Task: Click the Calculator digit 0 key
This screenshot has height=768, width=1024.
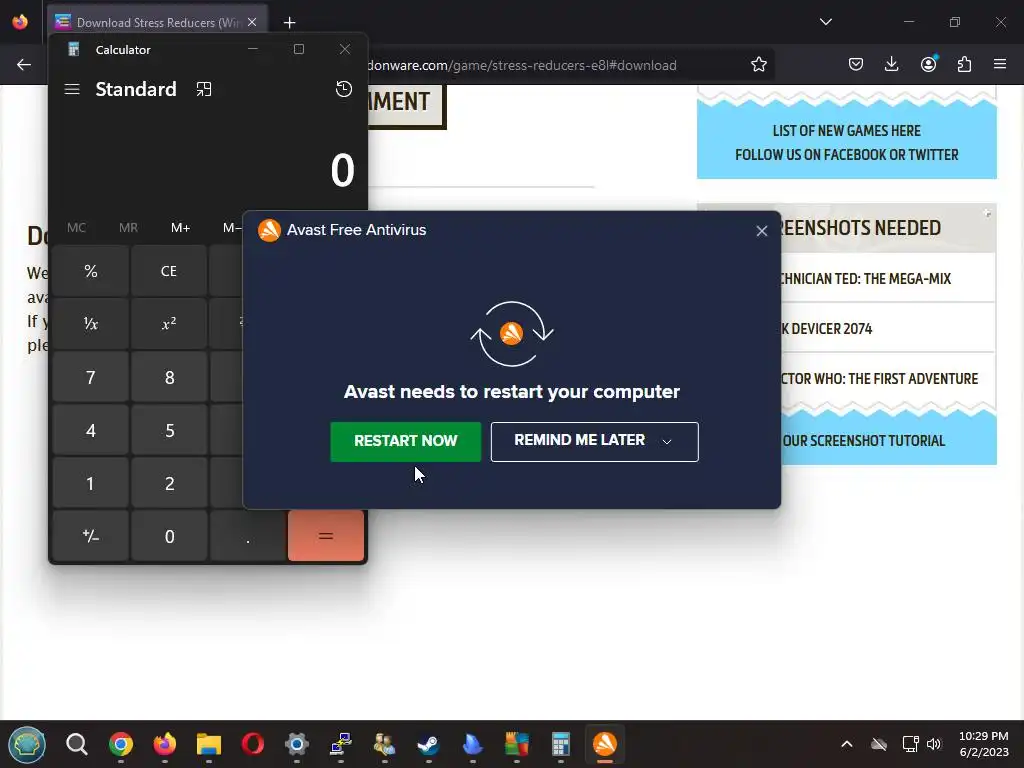Action: (169, 536)
